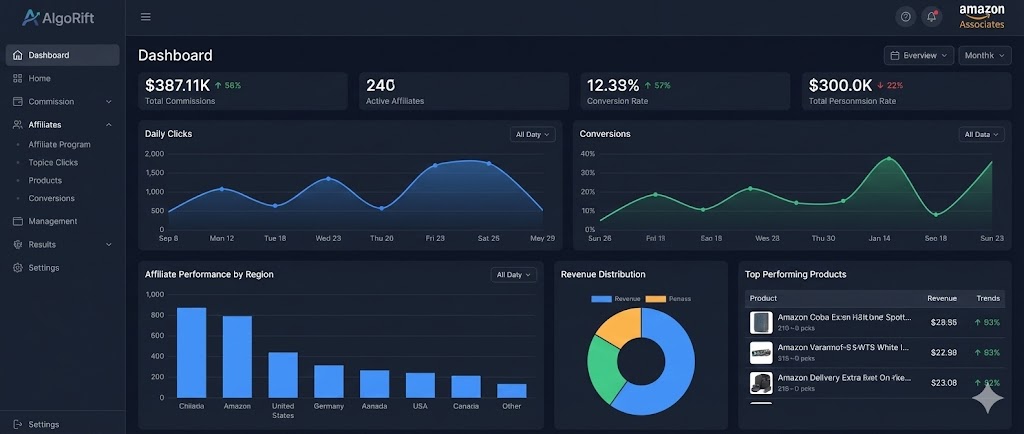Screen dimensions: 1024x434
Task: Toggle the blue Revenue legend swatch
Action: click(601, 299)
